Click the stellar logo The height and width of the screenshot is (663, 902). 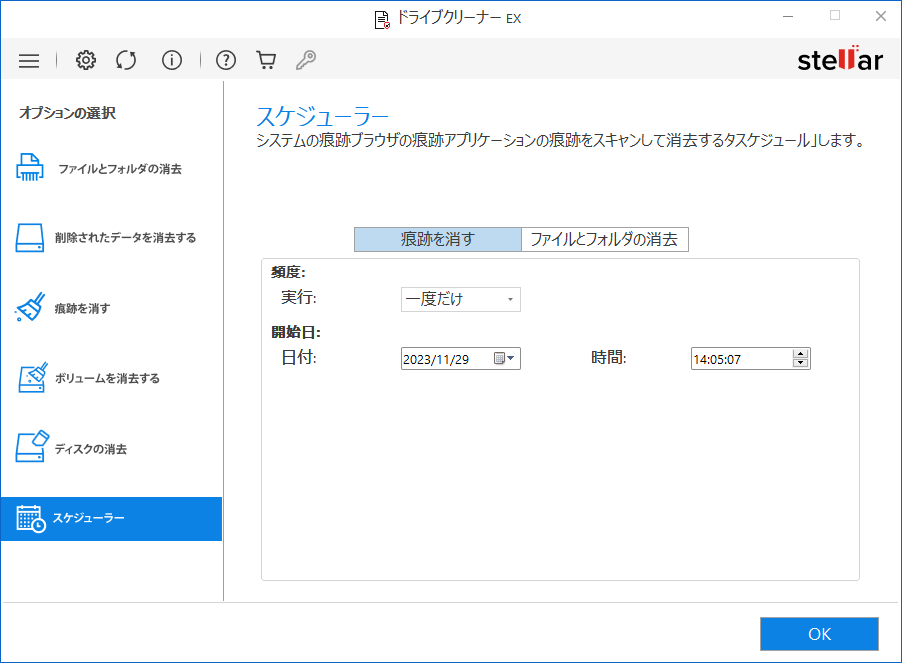click(841, 59)
